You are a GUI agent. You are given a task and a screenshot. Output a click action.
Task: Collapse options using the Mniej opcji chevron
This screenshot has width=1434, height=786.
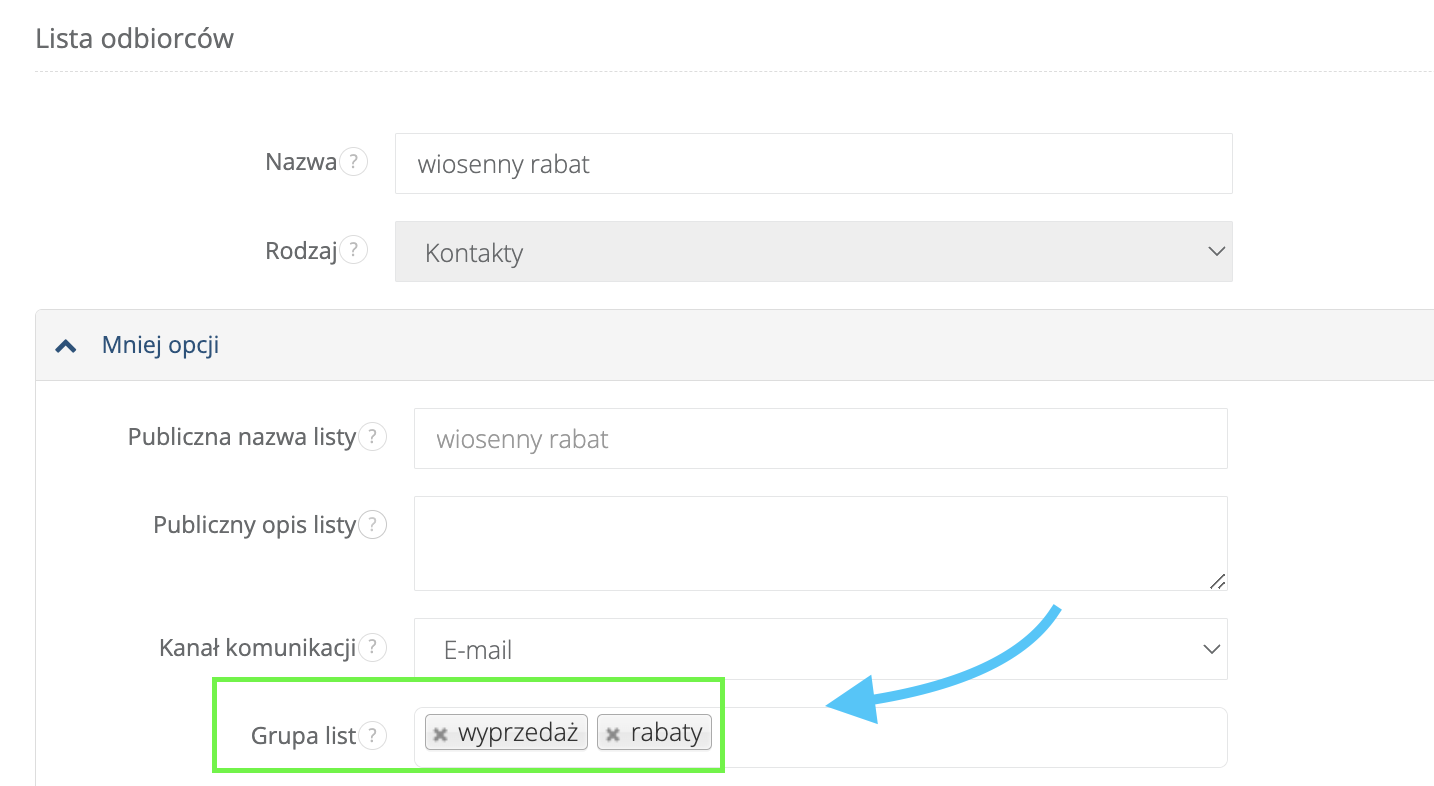[66, 346]
